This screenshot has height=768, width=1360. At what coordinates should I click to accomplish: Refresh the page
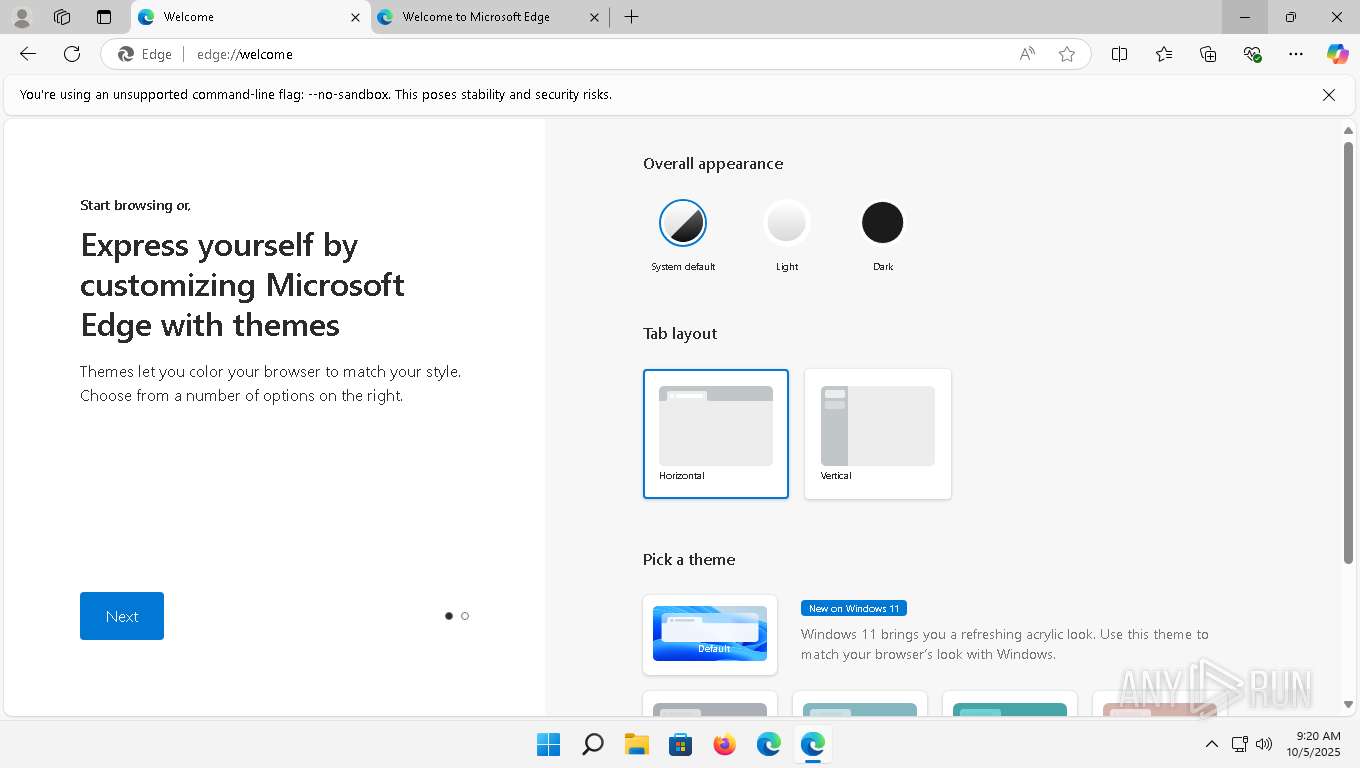(x=72, y=54)
